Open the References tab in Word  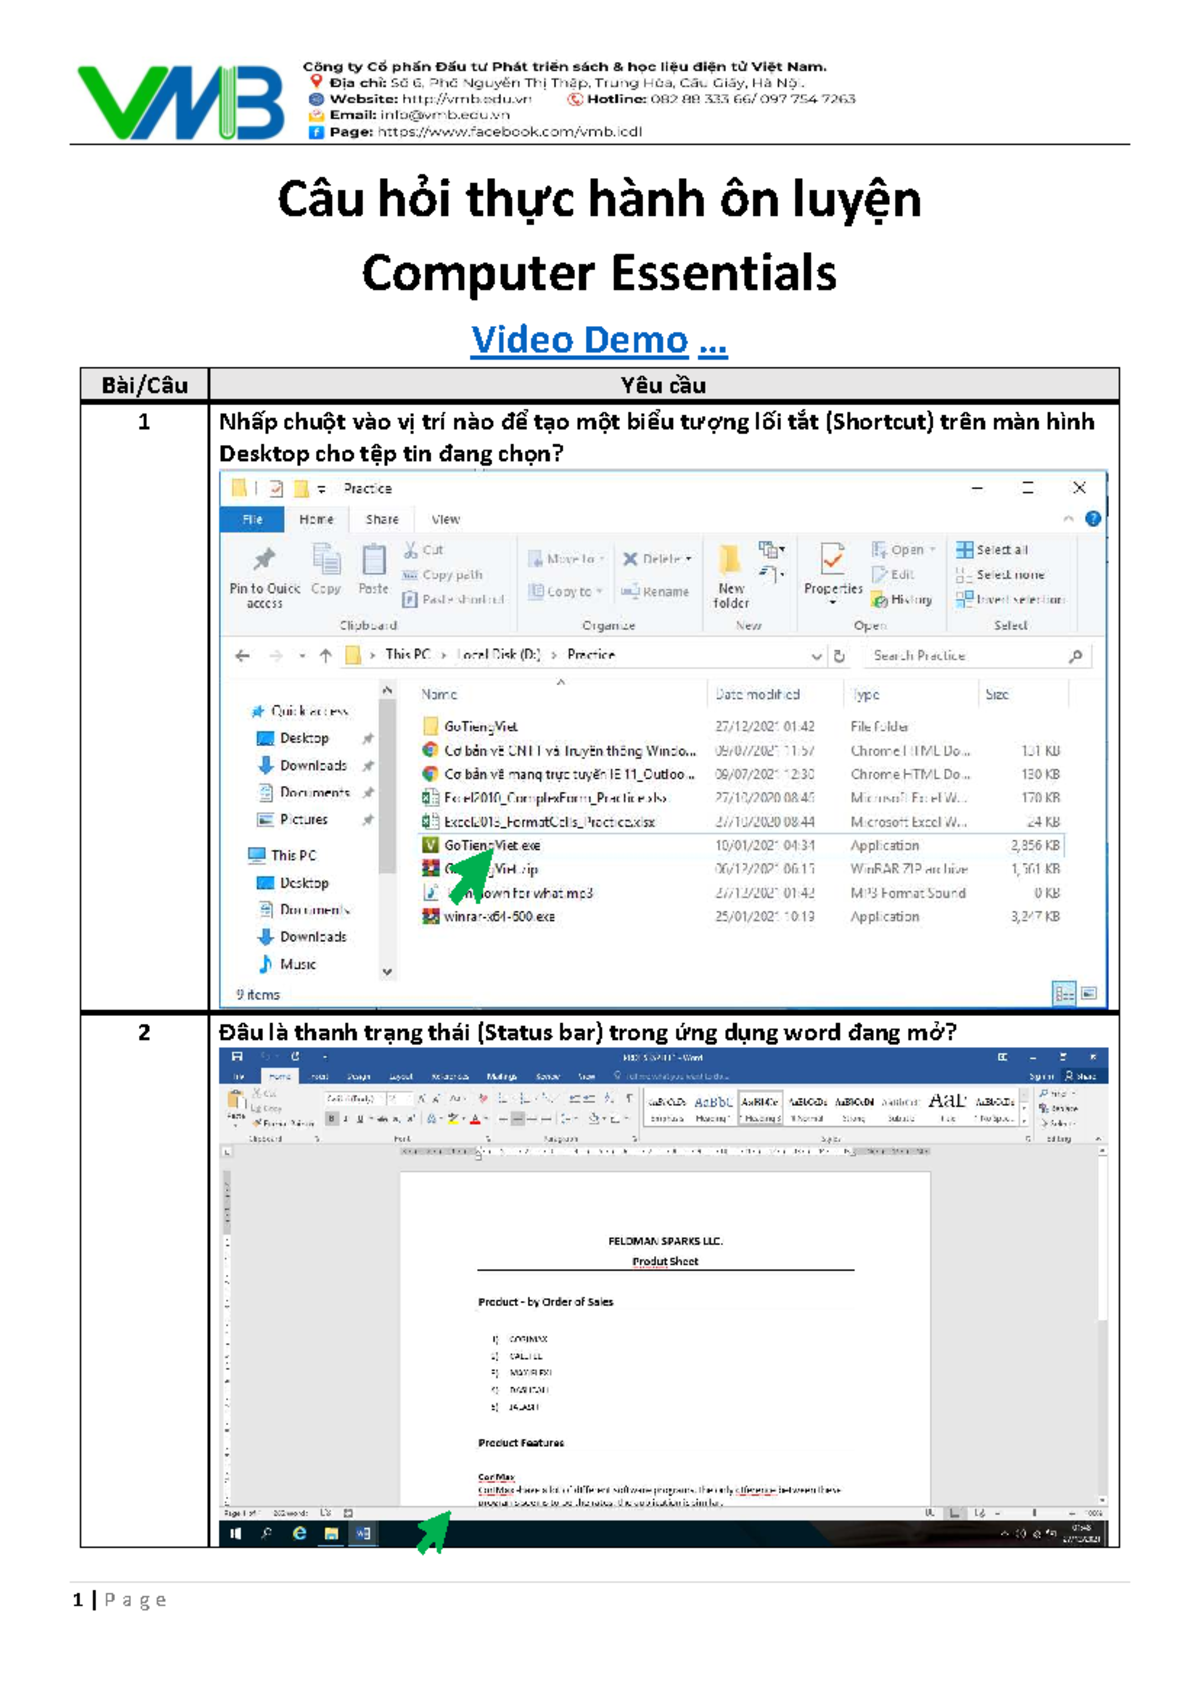pyautogui.click(x=450, y=1077)
